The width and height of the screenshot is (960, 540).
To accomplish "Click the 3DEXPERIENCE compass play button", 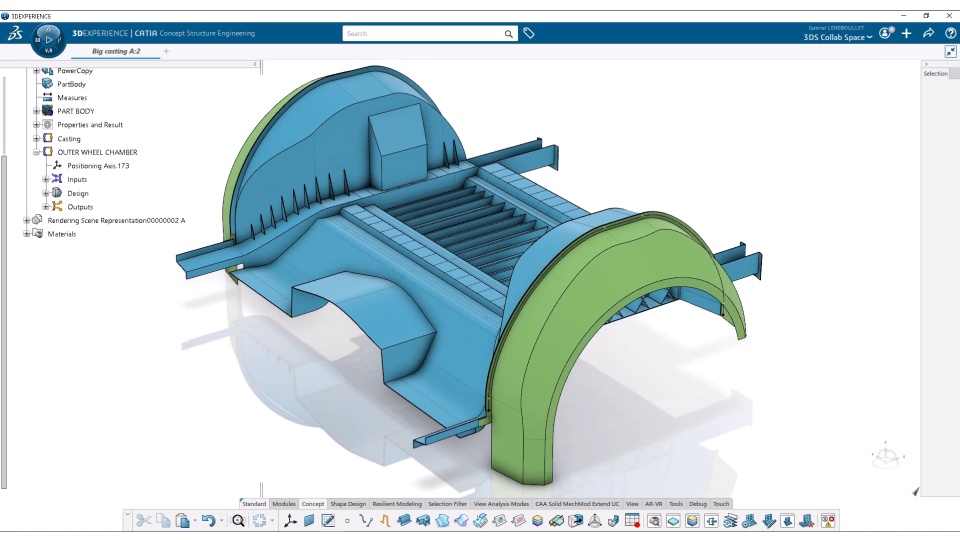I will pos(49,40).
